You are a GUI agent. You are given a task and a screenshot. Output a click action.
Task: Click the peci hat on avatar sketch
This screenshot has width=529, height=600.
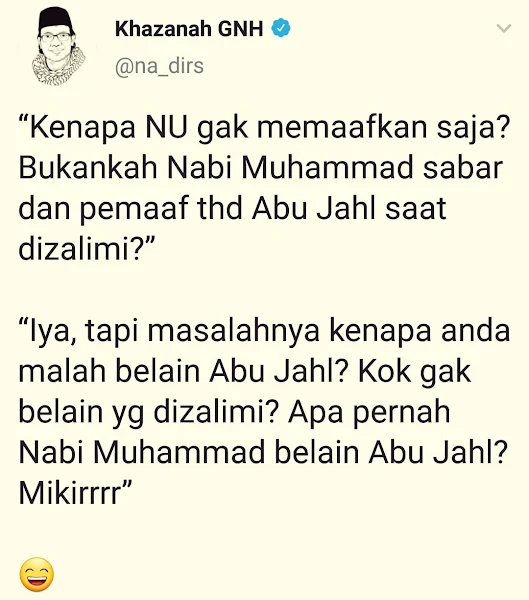pyautogui.click(x=56, y=21)
